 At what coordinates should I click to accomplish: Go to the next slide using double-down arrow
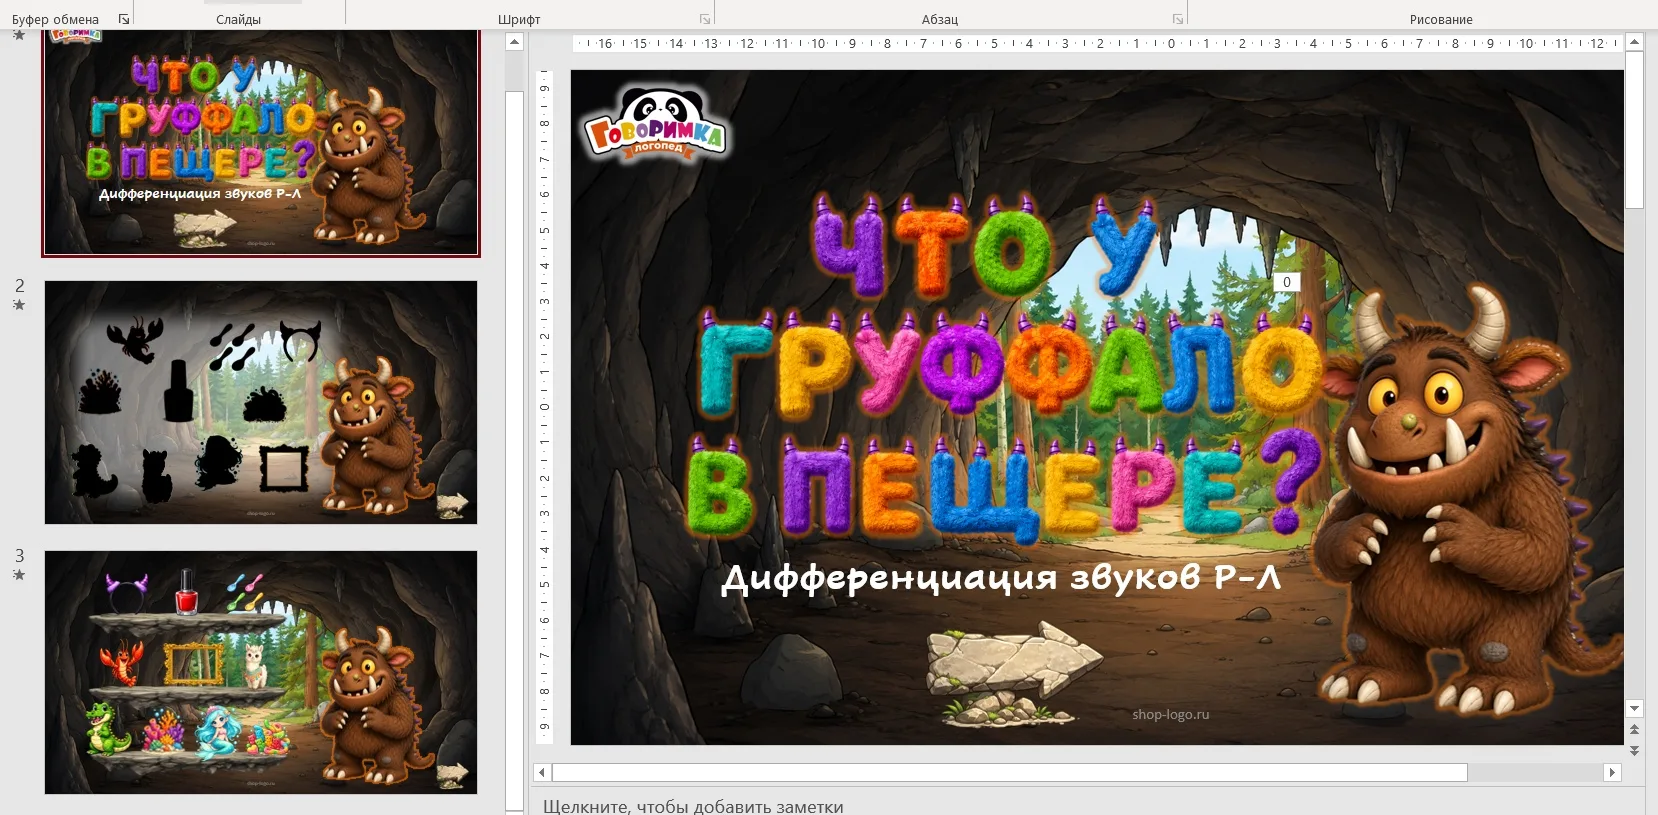click(x=1635, y=750)
